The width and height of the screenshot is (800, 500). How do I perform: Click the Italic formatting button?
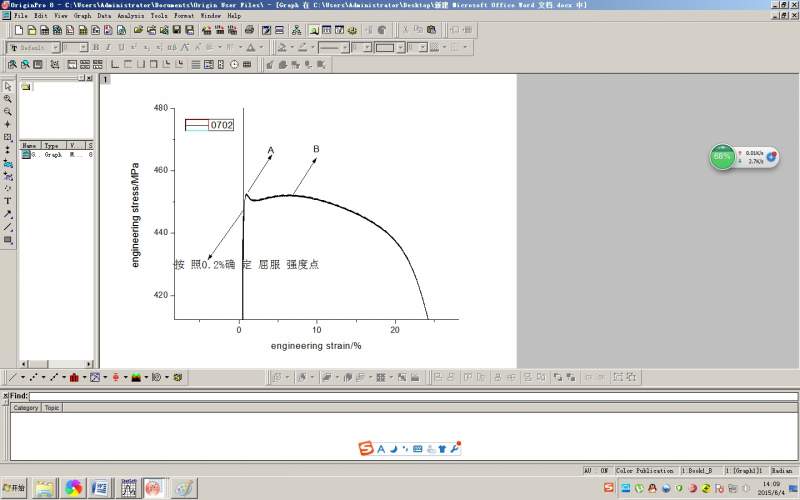[108, 47]
